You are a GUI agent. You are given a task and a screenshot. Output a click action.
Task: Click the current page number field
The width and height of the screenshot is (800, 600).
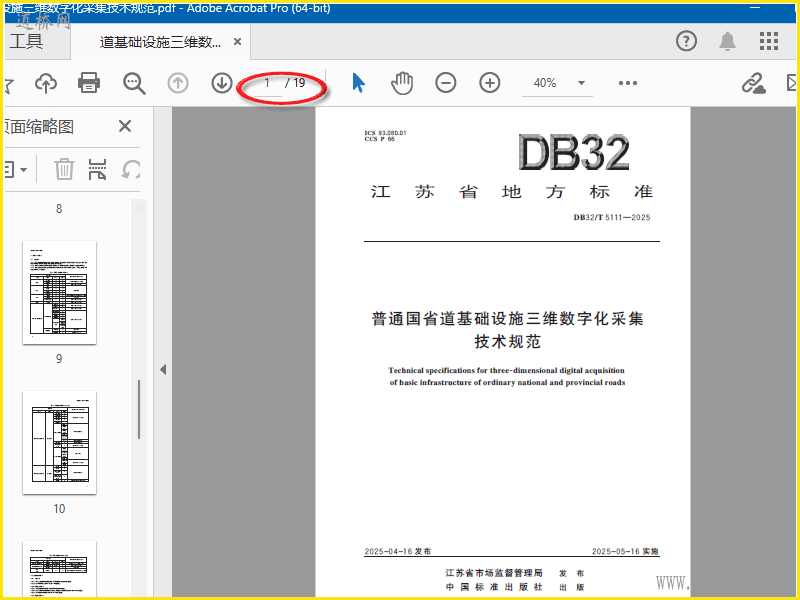coord(266,83)
